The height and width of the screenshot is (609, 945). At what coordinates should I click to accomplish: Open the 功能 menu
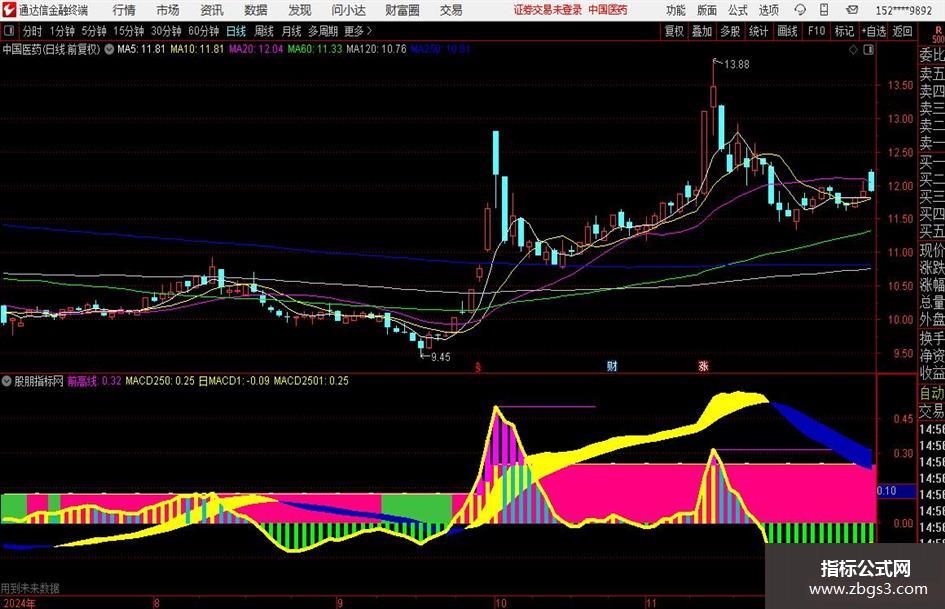pyautogui.click(x=676, y=10)
